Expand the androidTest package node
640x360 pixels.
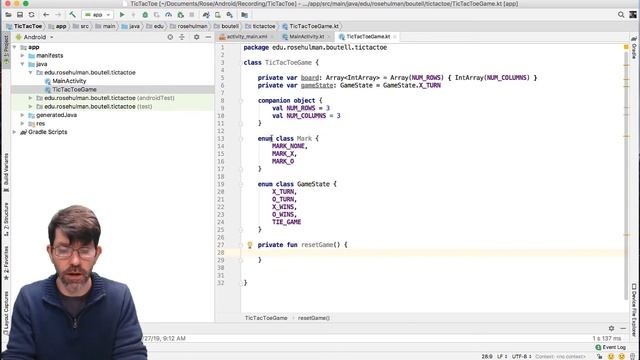click(x=31, y=98)
